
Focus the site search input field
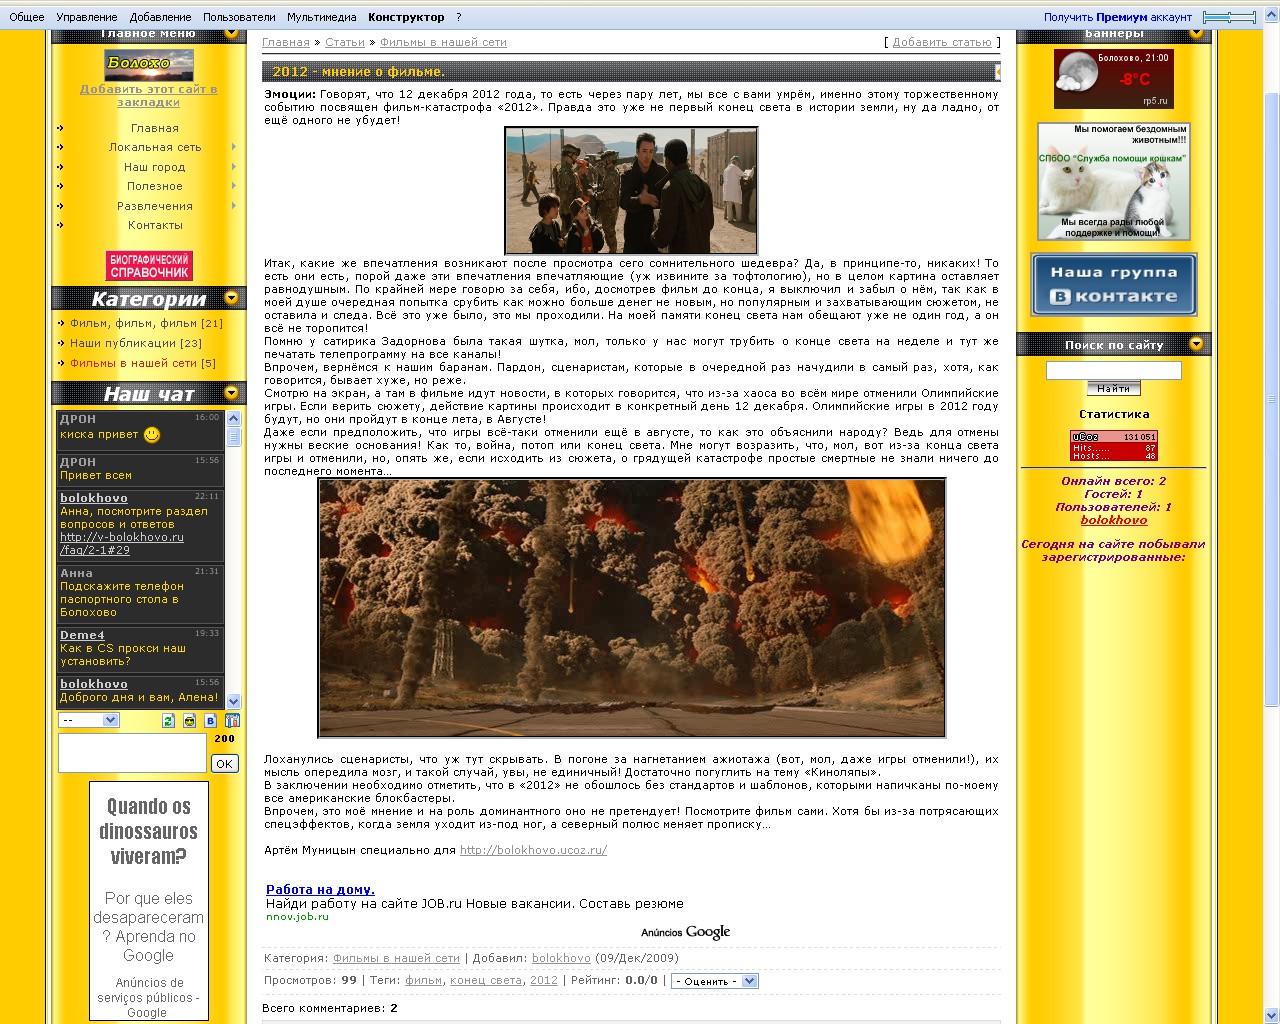point(1114,370)
